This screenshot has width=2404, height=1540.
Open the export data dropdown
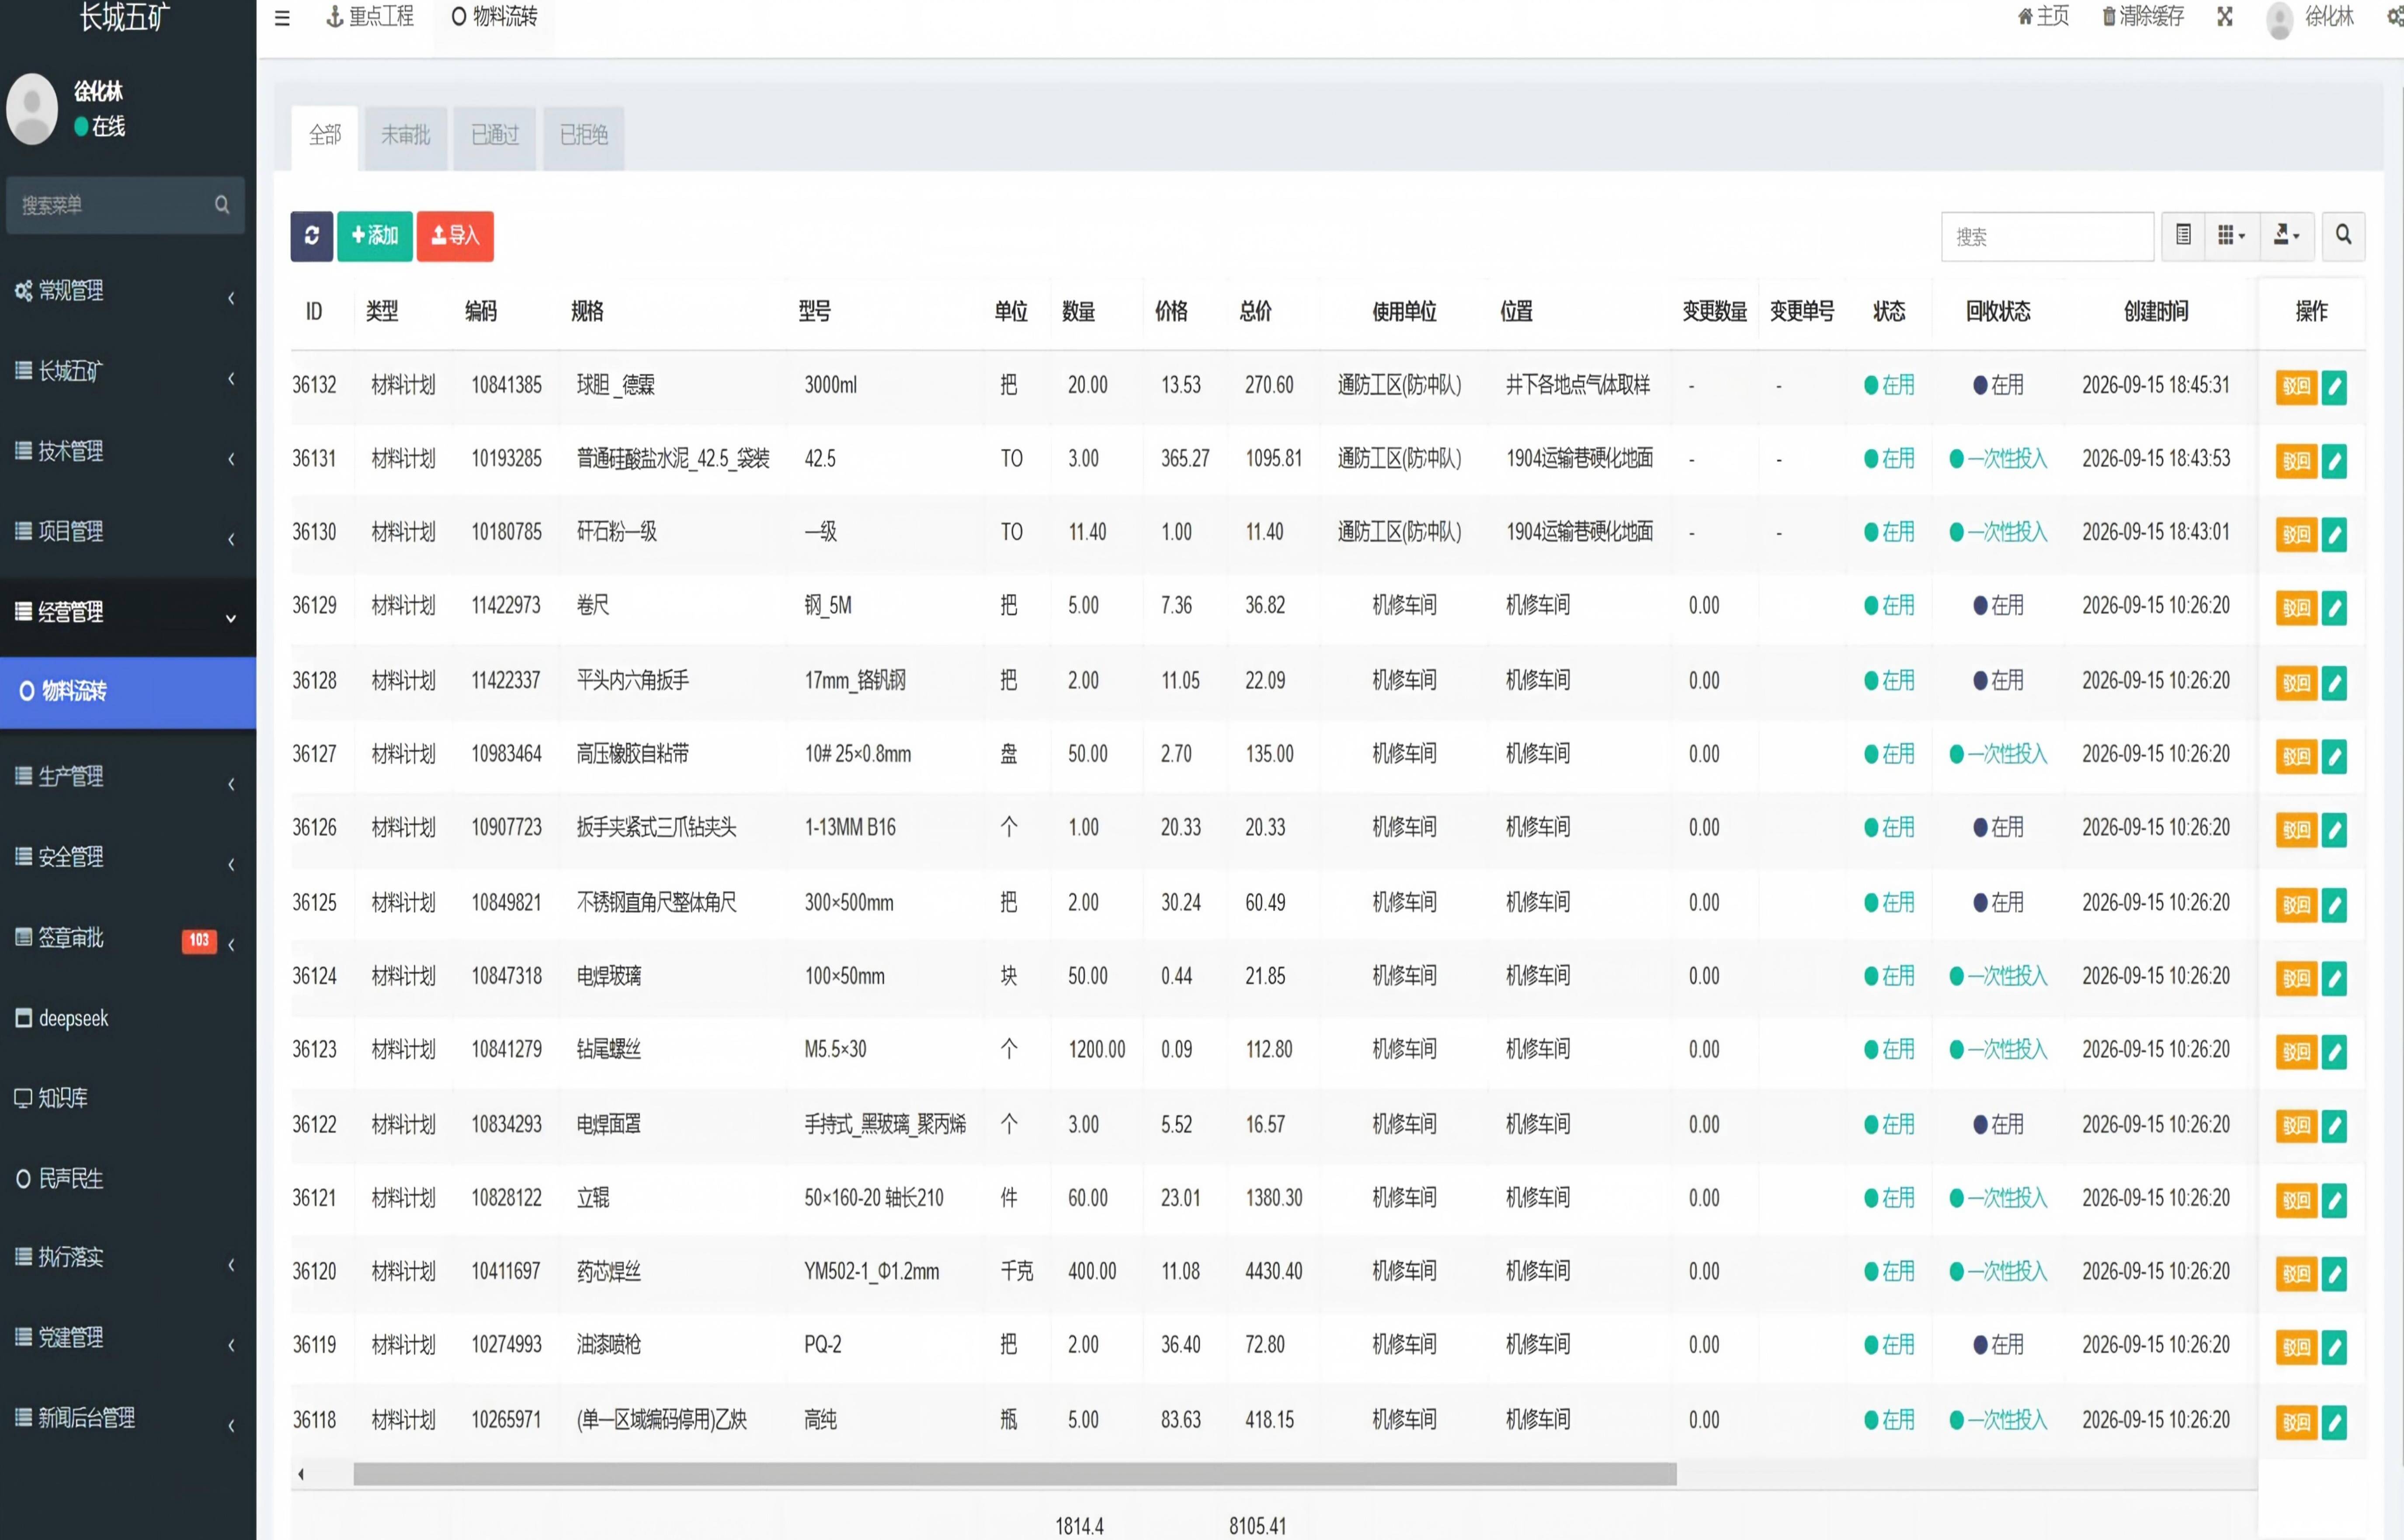2287,236
